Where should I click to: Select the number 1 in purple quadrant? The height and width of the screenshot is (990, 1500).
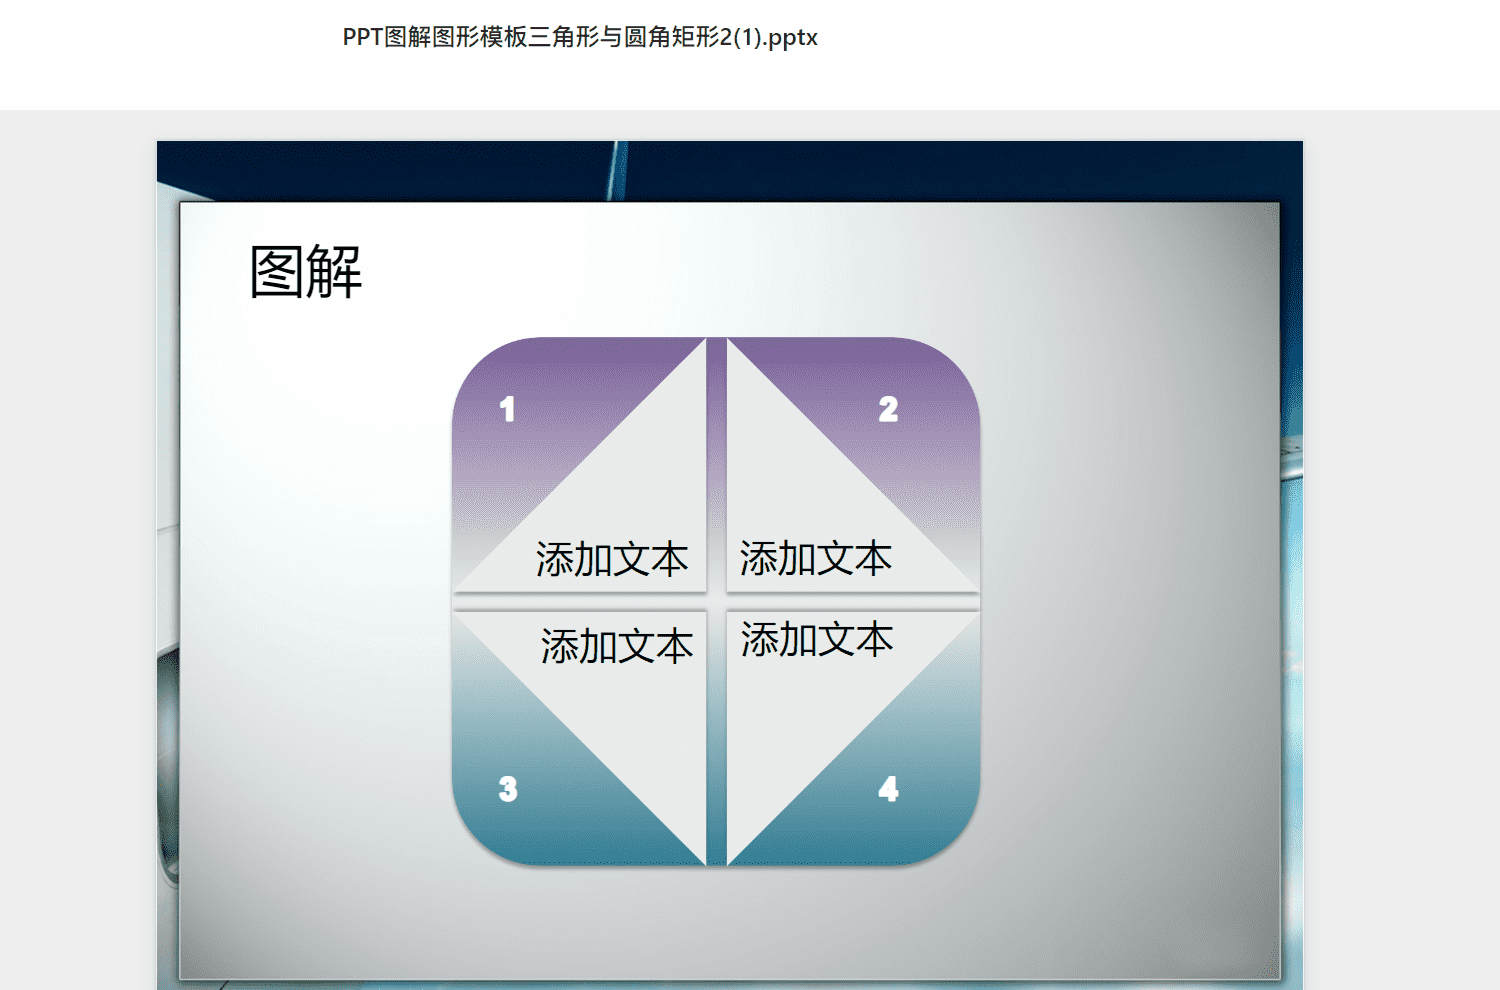point(507,409)
